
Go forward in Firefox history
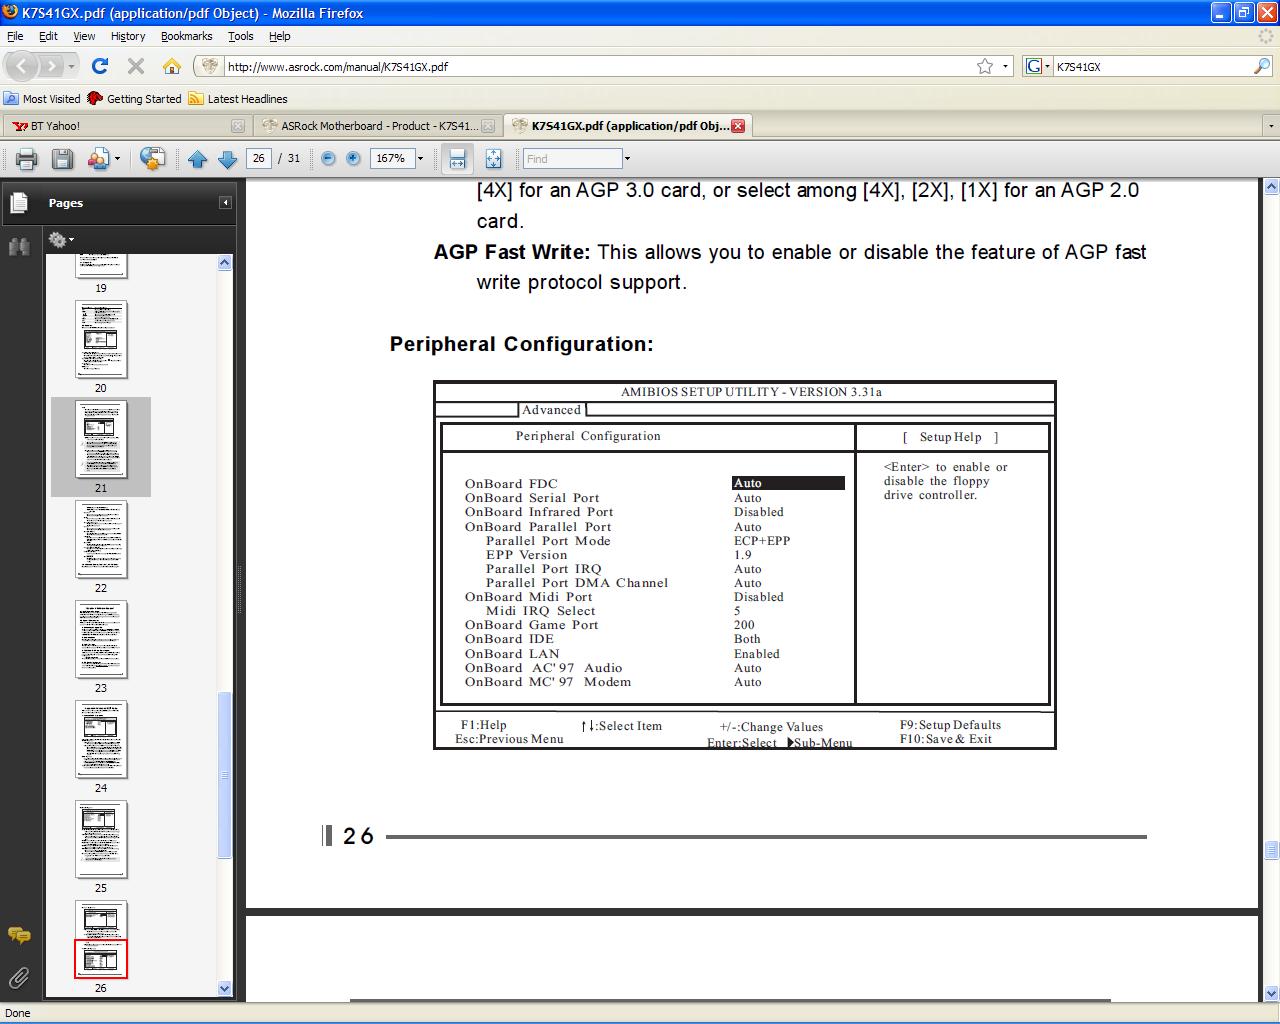(x=51, y=67)
